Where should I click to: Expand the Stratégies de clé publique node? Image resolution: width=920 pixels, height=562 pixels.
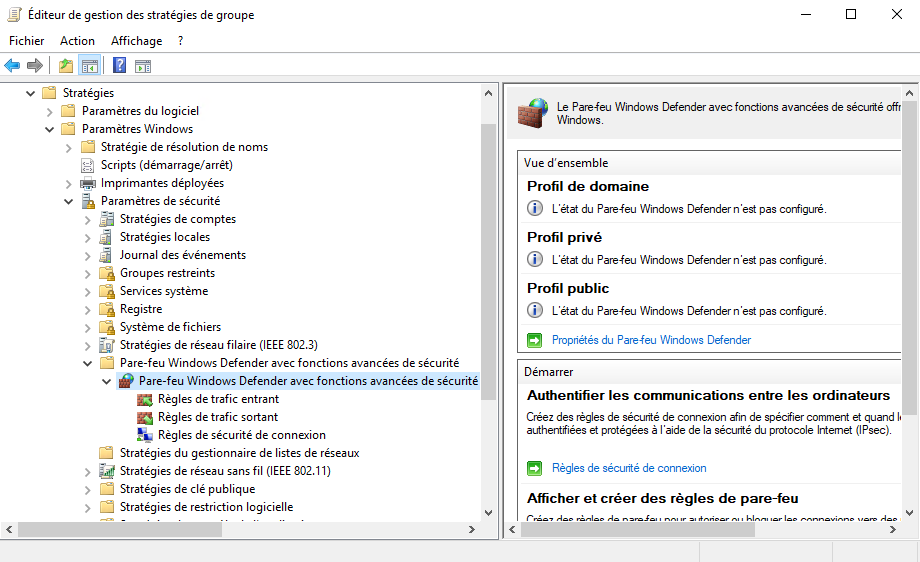point(87,489)
